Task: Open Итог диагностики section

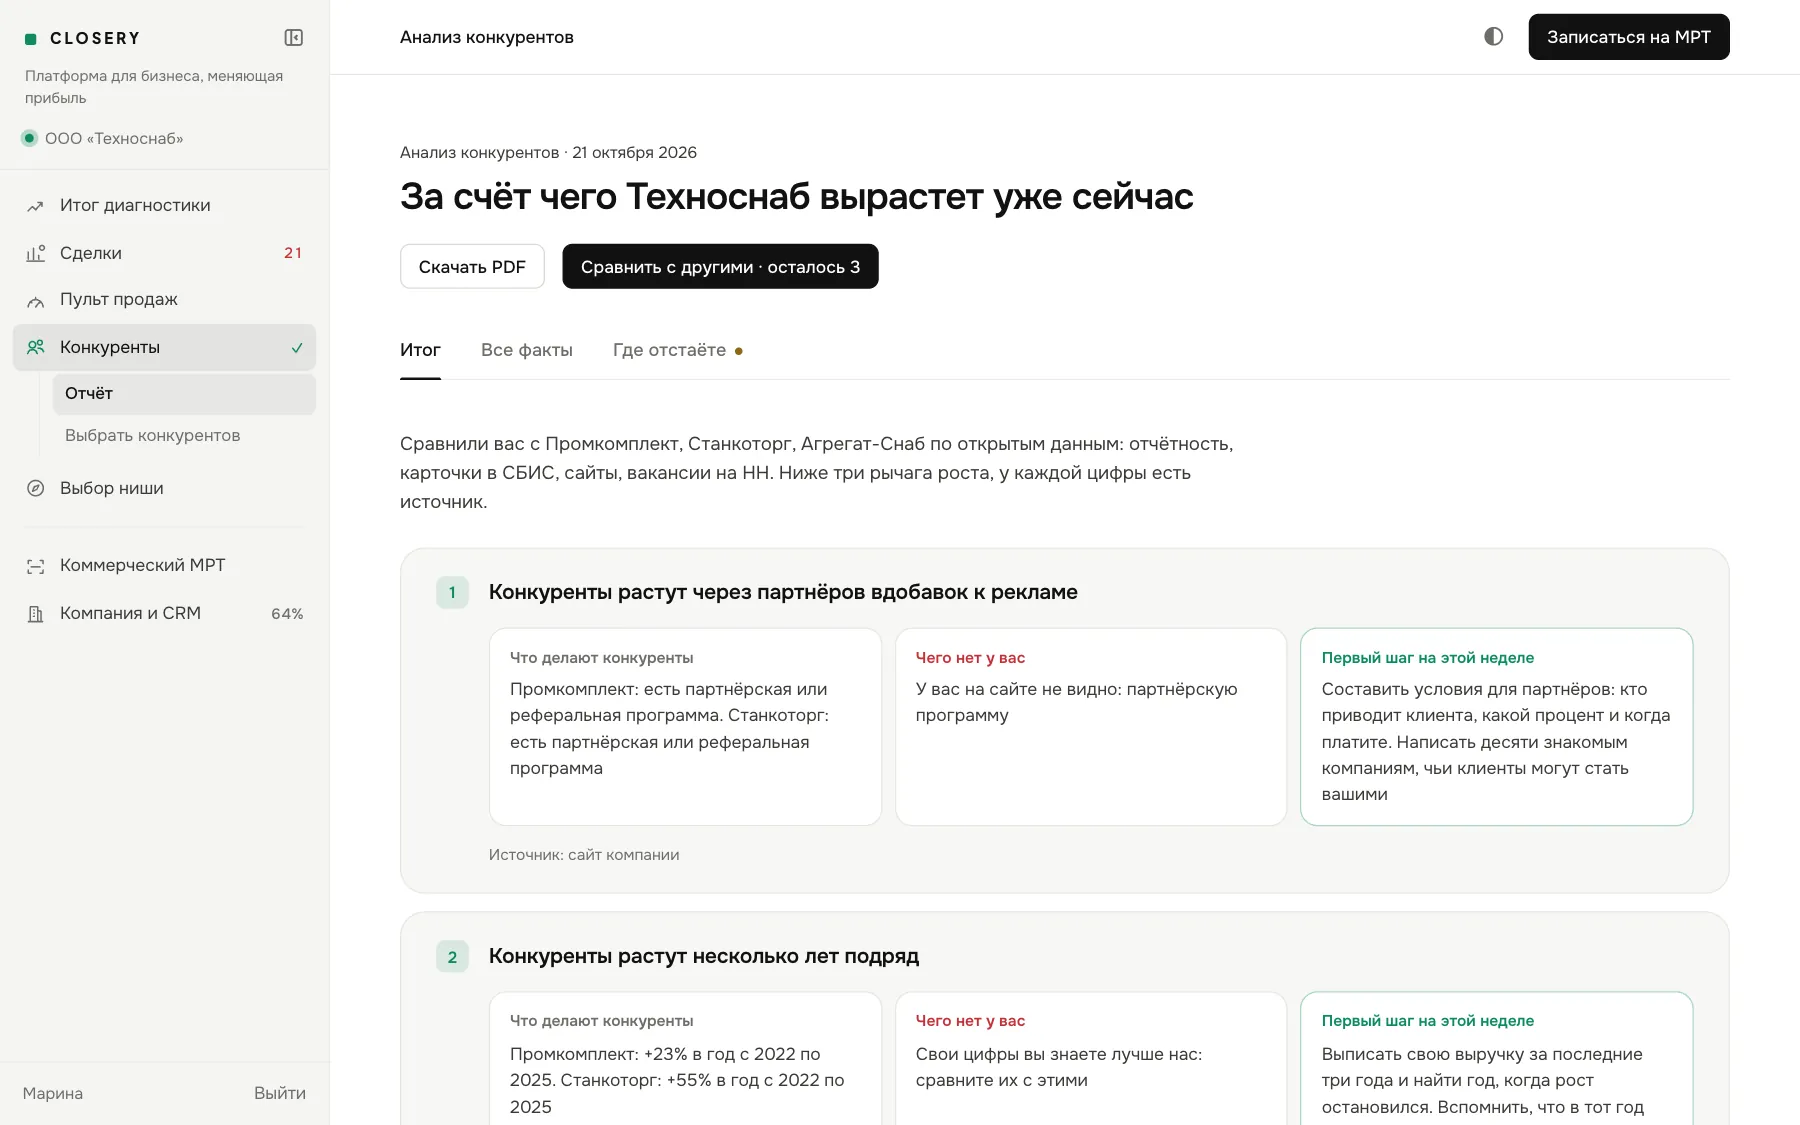Action: point(164,205)
